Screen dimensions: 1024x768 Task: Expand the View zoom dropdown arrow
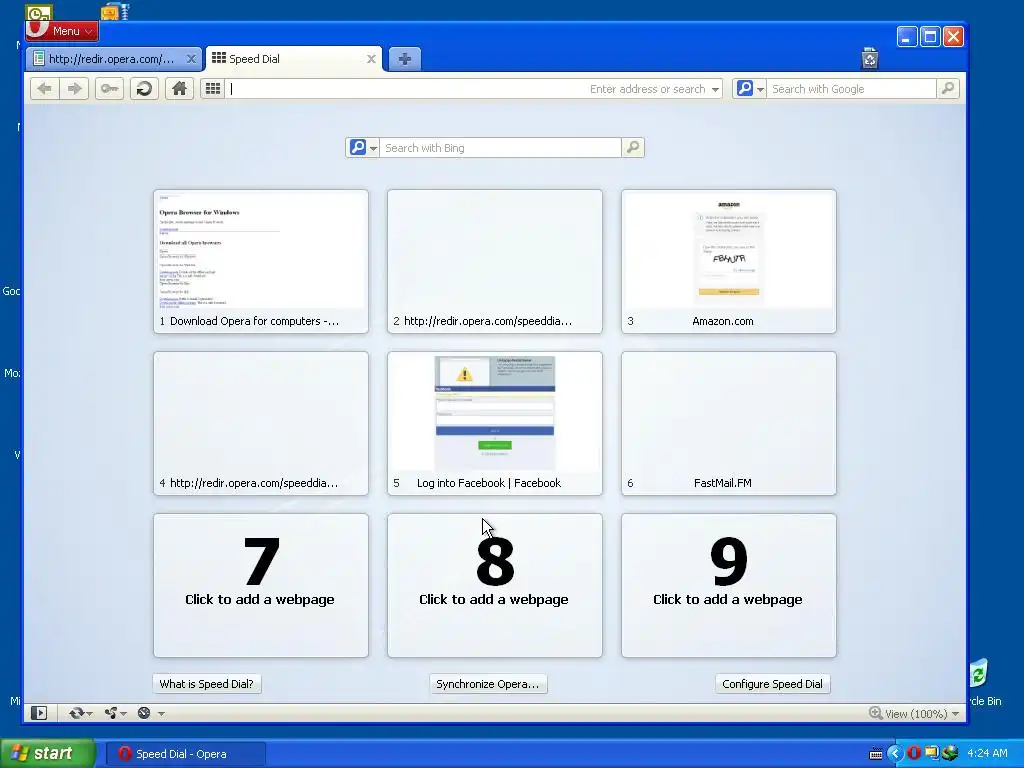955,714
